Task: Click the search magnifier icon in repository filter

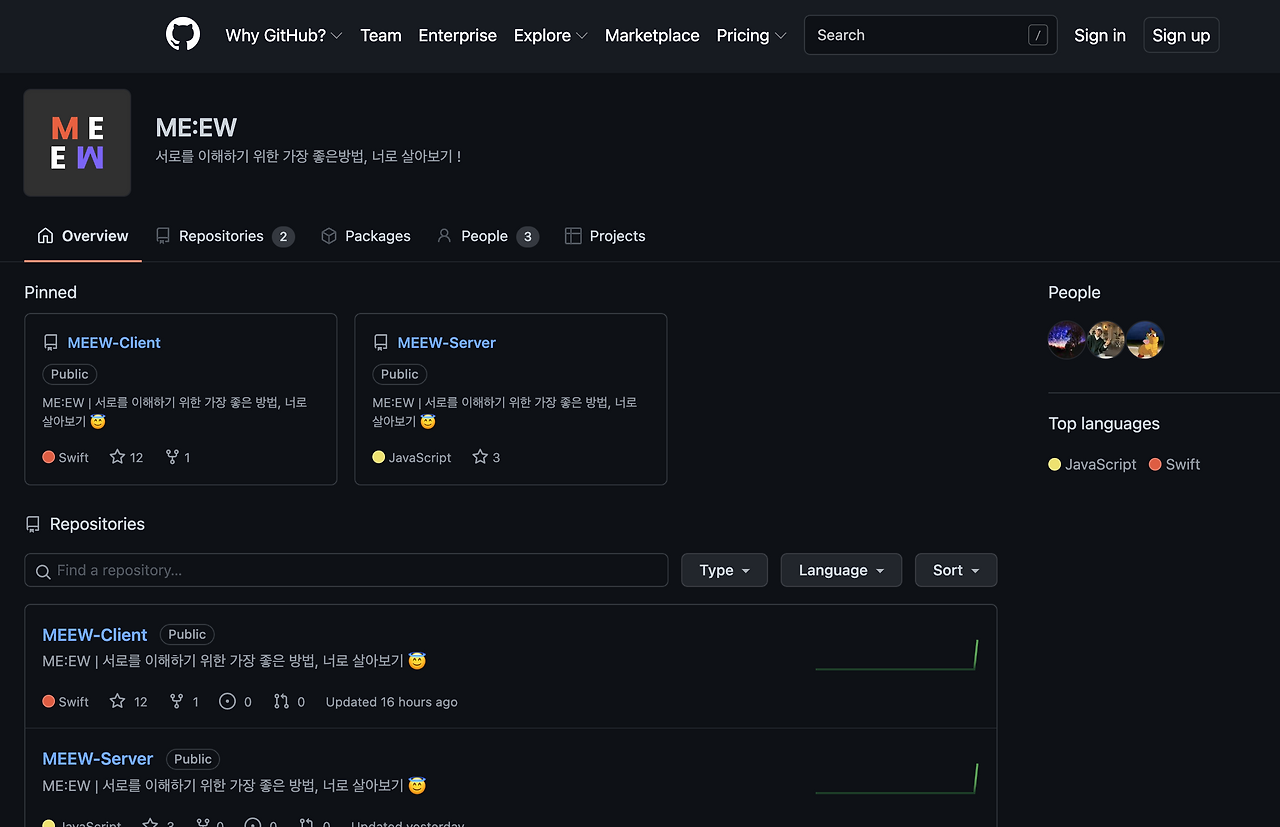Action: 43,571
